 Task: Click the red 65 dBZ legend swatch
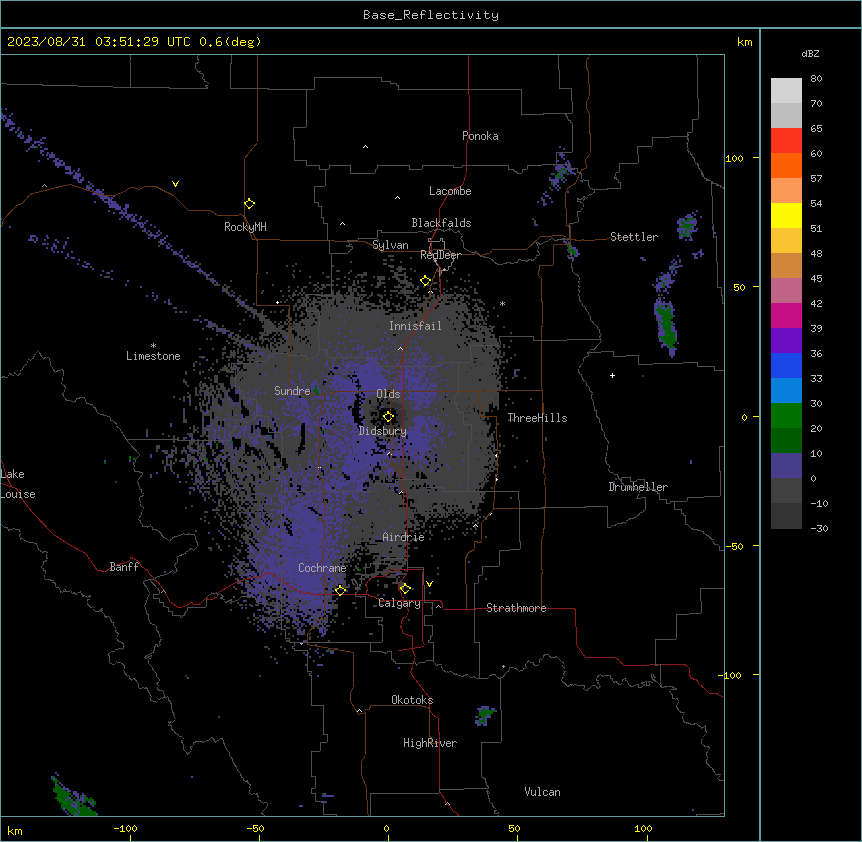[x=786, y=140]
